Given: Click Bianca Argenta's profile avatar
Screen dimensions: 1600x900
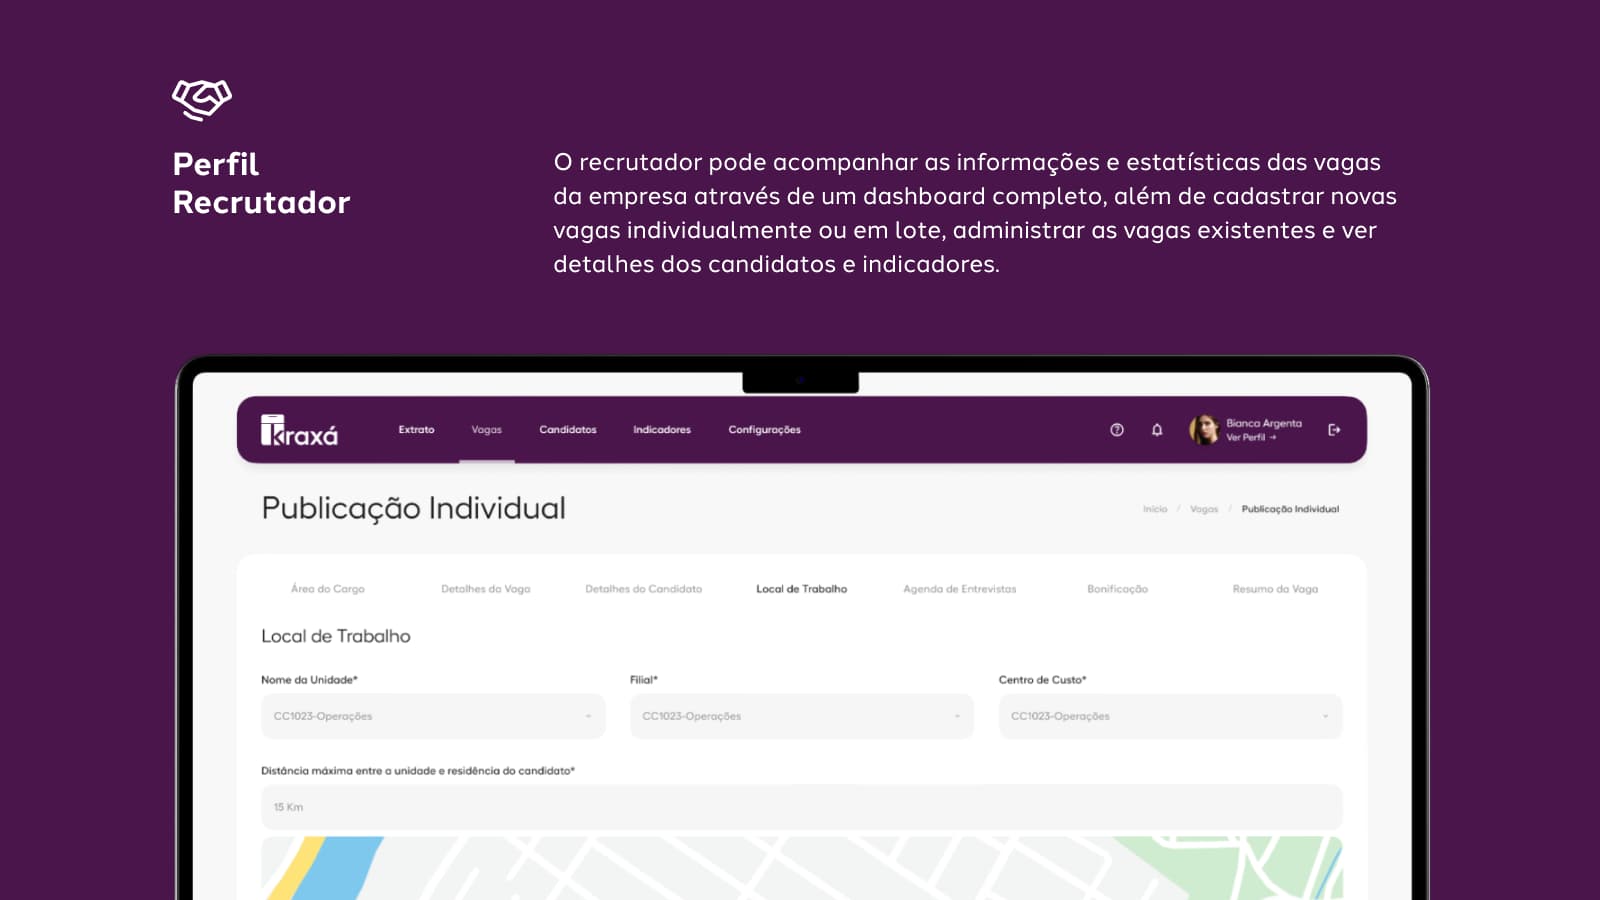Looking at the screenshot, I should (1204, 429).
